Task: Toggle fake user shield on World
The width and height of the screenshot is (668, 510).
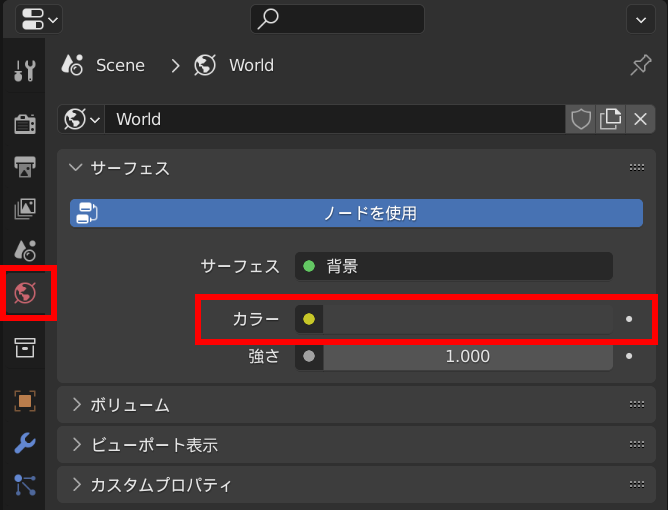Action: (581, 119)
